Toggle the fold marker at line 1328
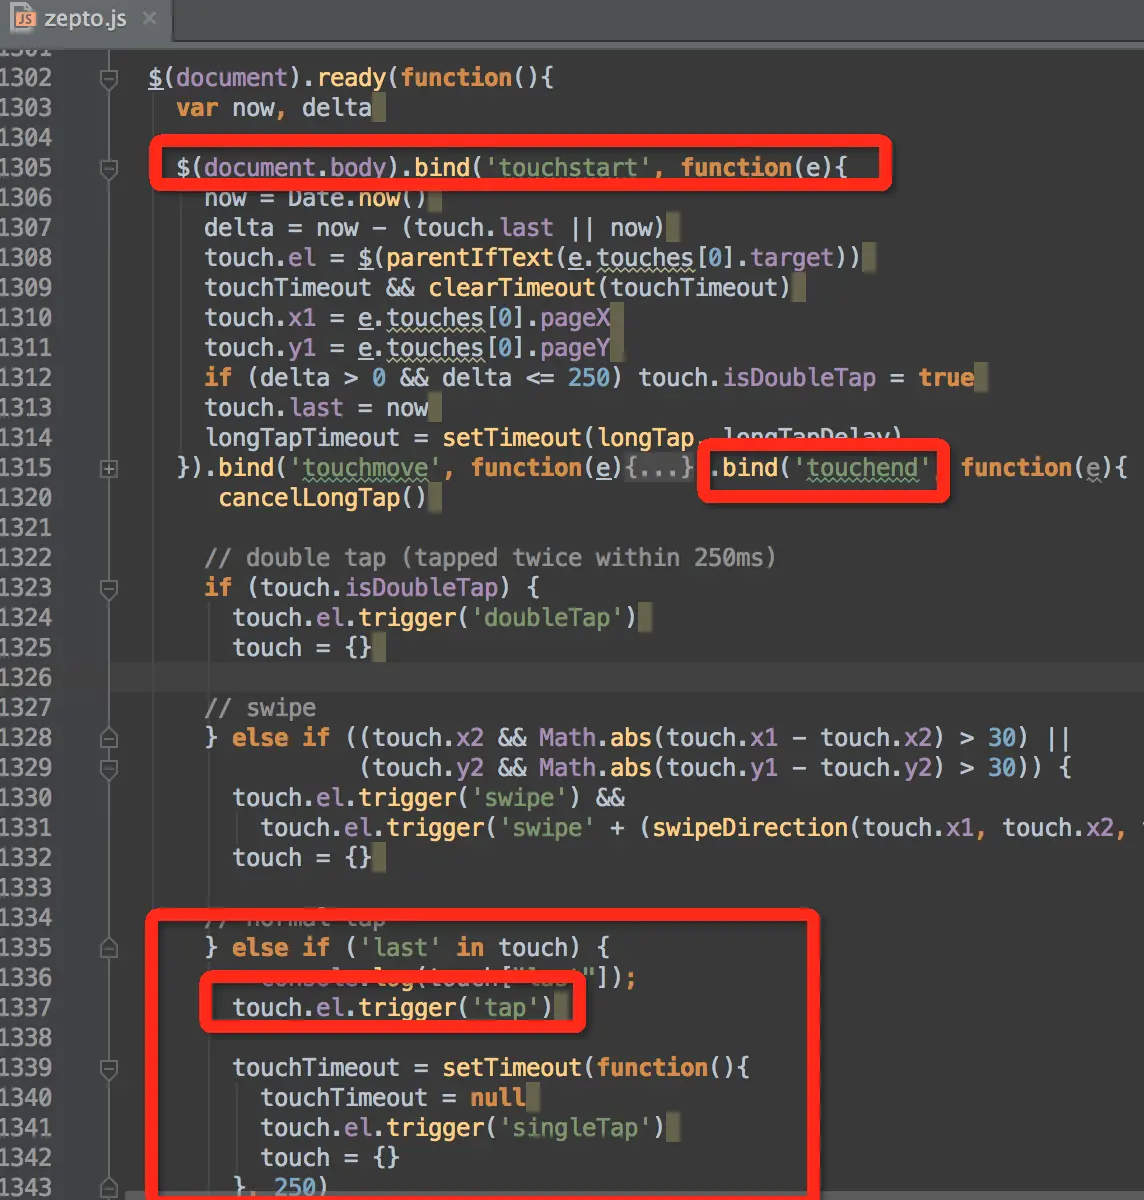 109,739
